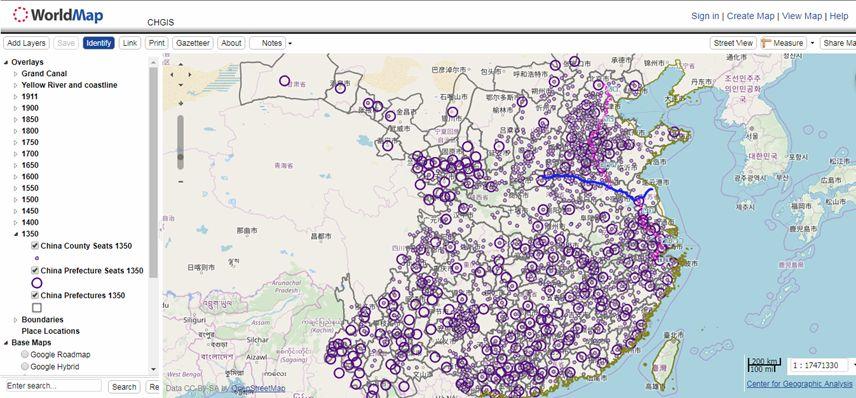Screen dimensions: 856x398
Task: Click the Help link
Action: [839, 16]
